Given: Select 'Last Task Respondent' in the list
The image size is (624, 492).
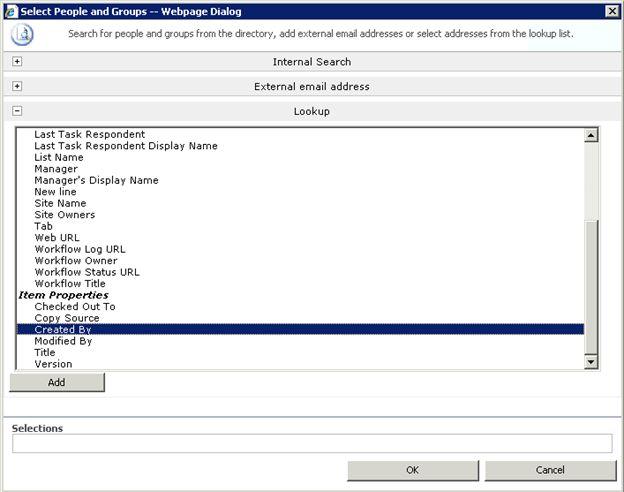Looking at the screenshot, I should pyautogui.click(x=300, y=134).
